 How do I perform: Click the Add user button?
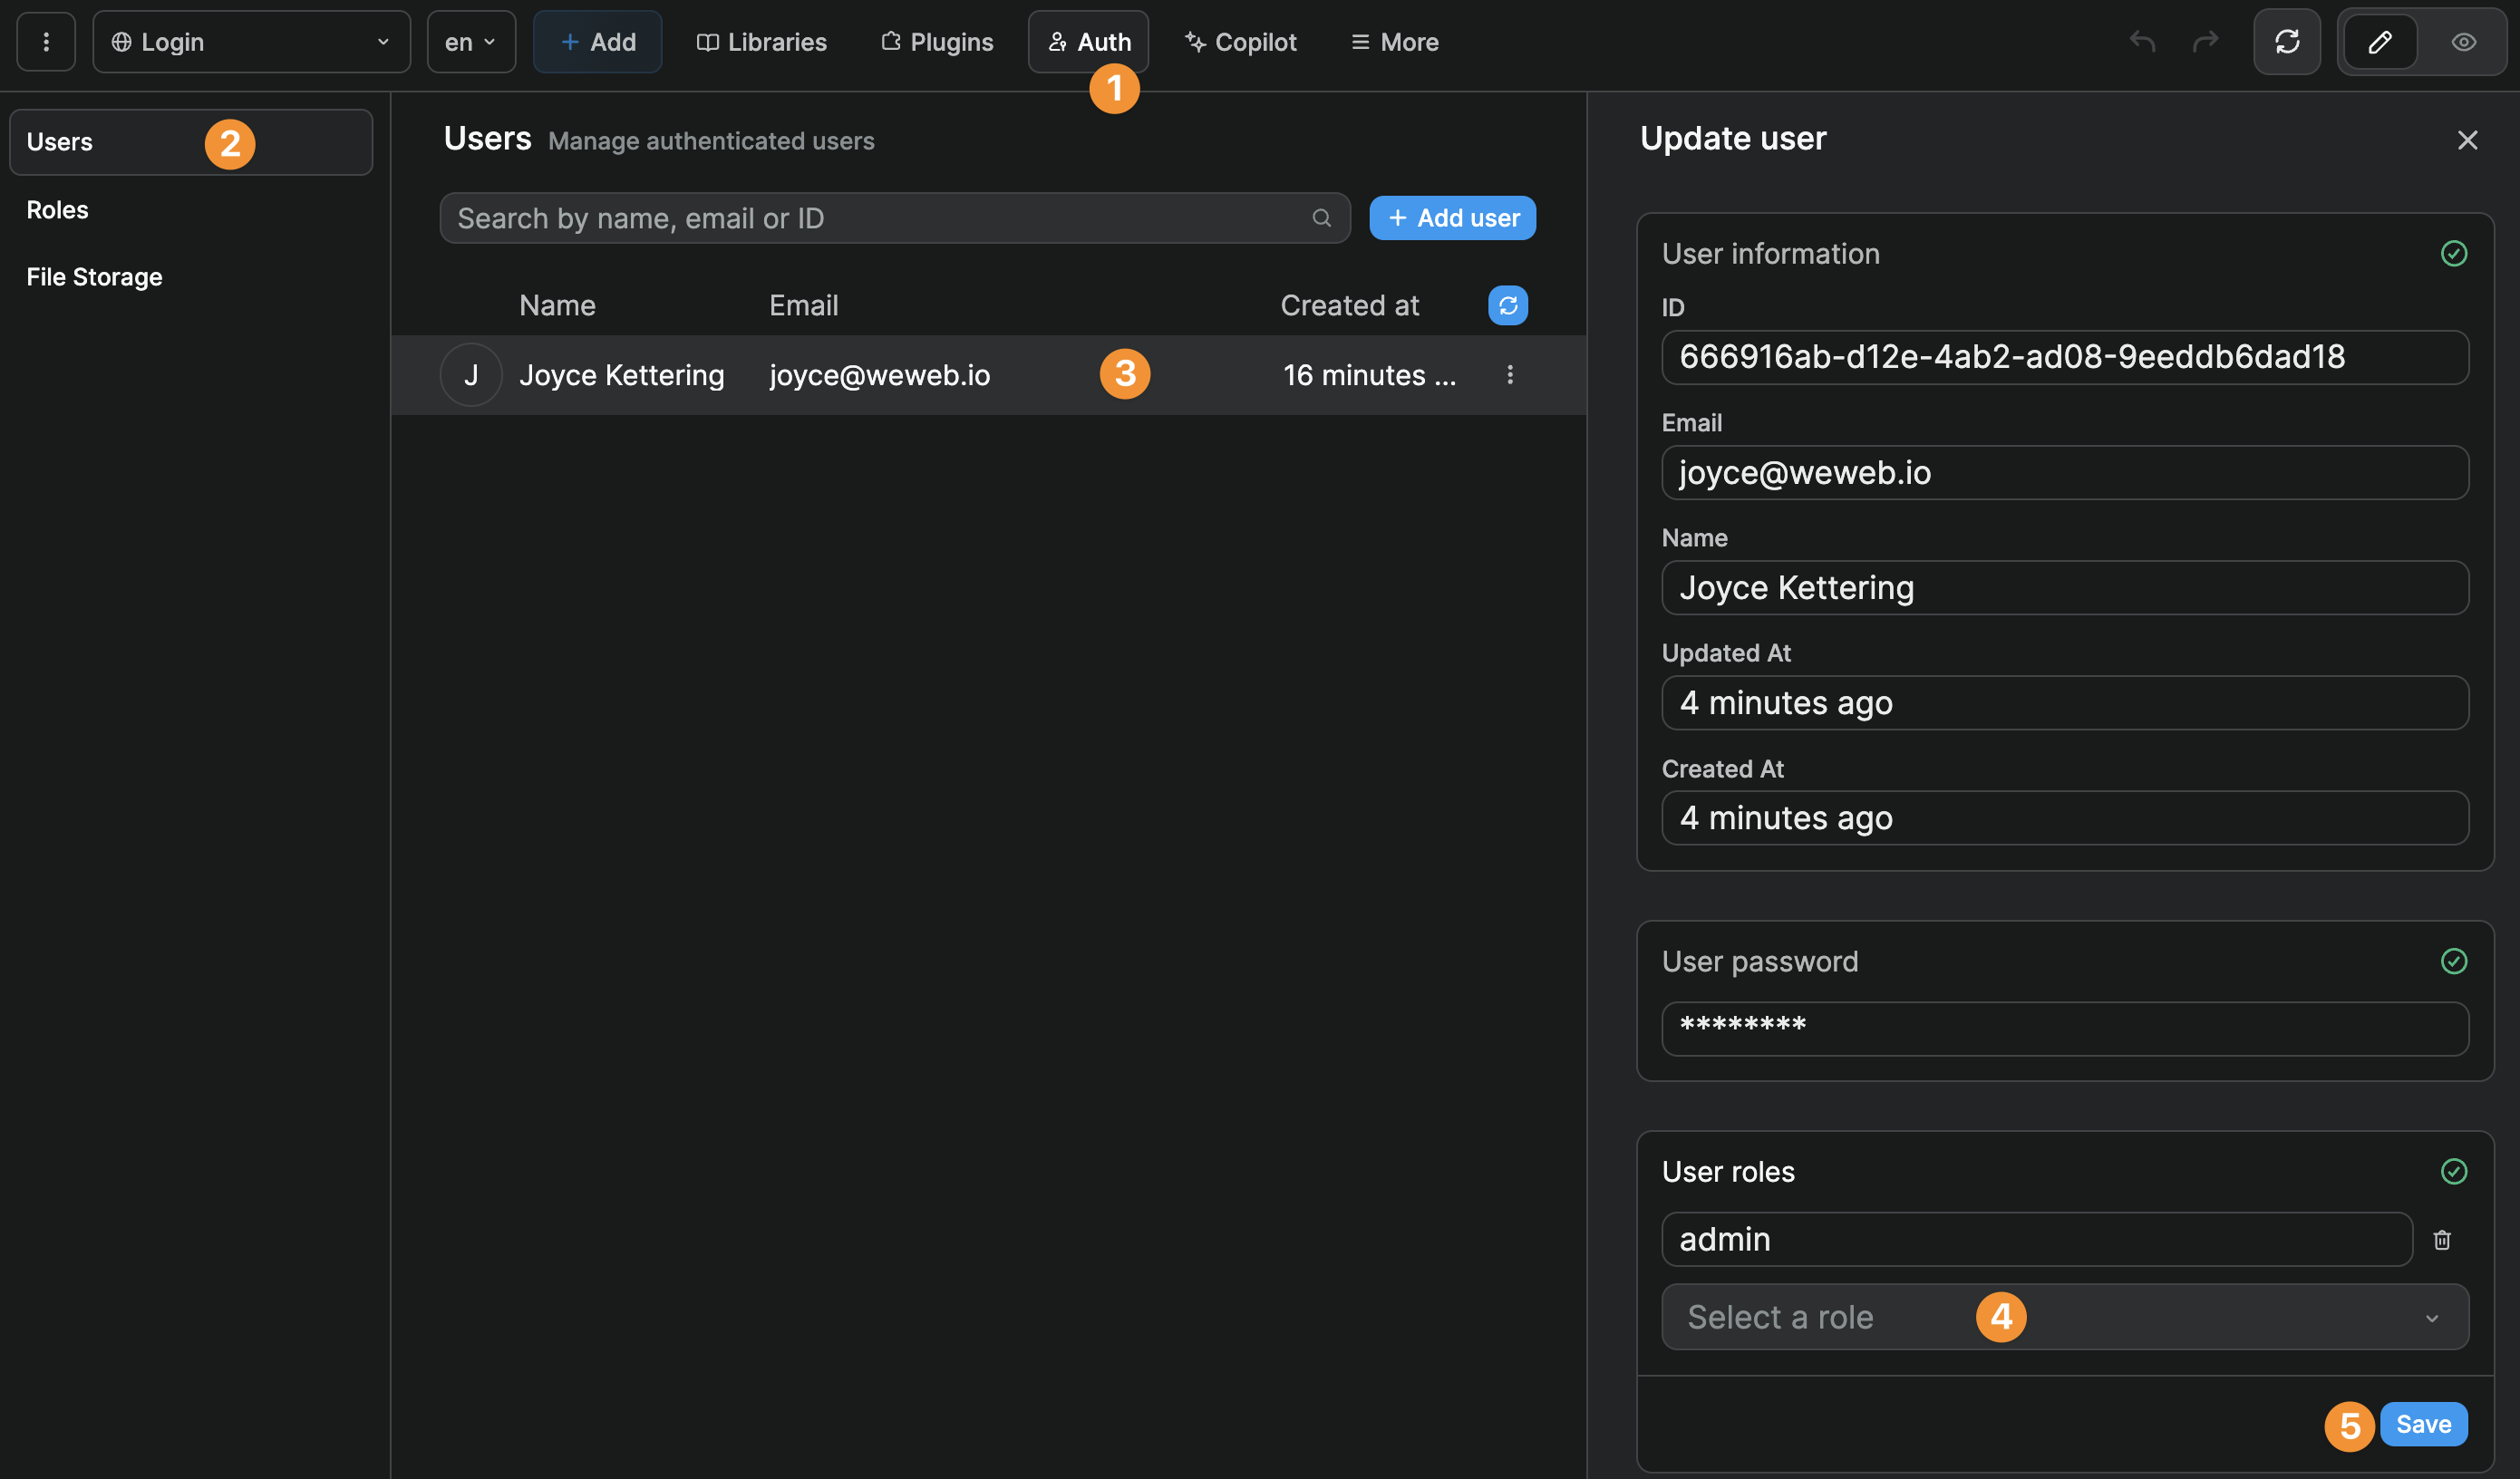[1452, 217]
